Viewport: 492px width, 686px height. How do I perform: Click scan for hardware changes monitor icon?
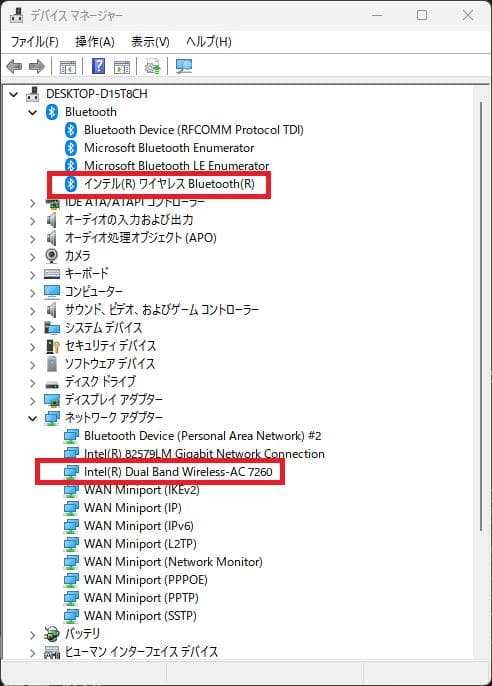click(x=184, y=66)
